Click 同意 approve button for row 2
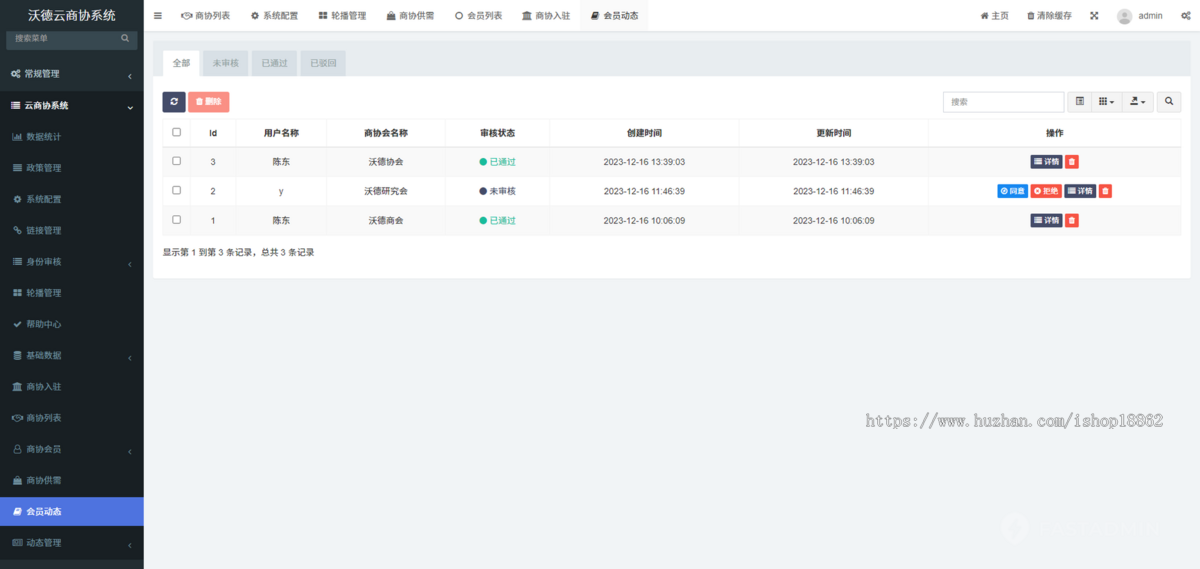This screenshot has height=569, width=1200. coord(1012,191)
